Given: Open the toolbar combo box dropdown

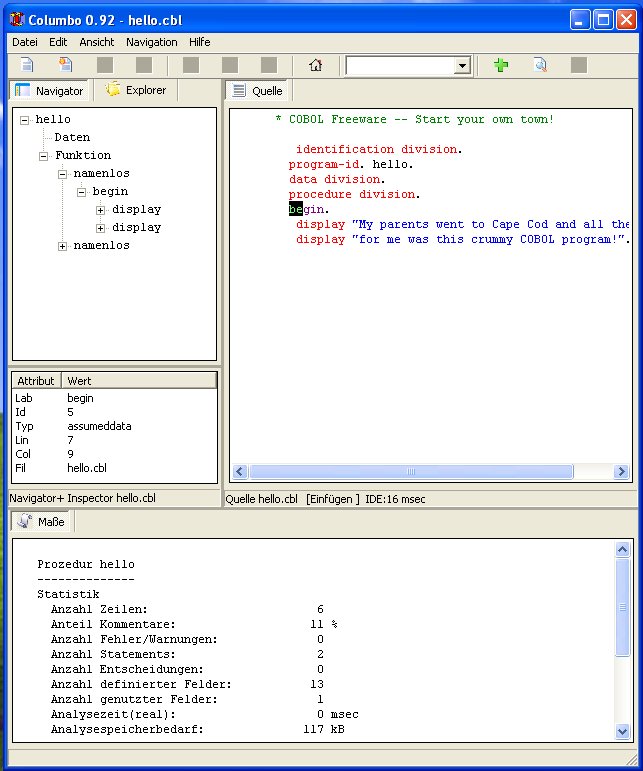Looking at the screenshot, I should 462,66.
